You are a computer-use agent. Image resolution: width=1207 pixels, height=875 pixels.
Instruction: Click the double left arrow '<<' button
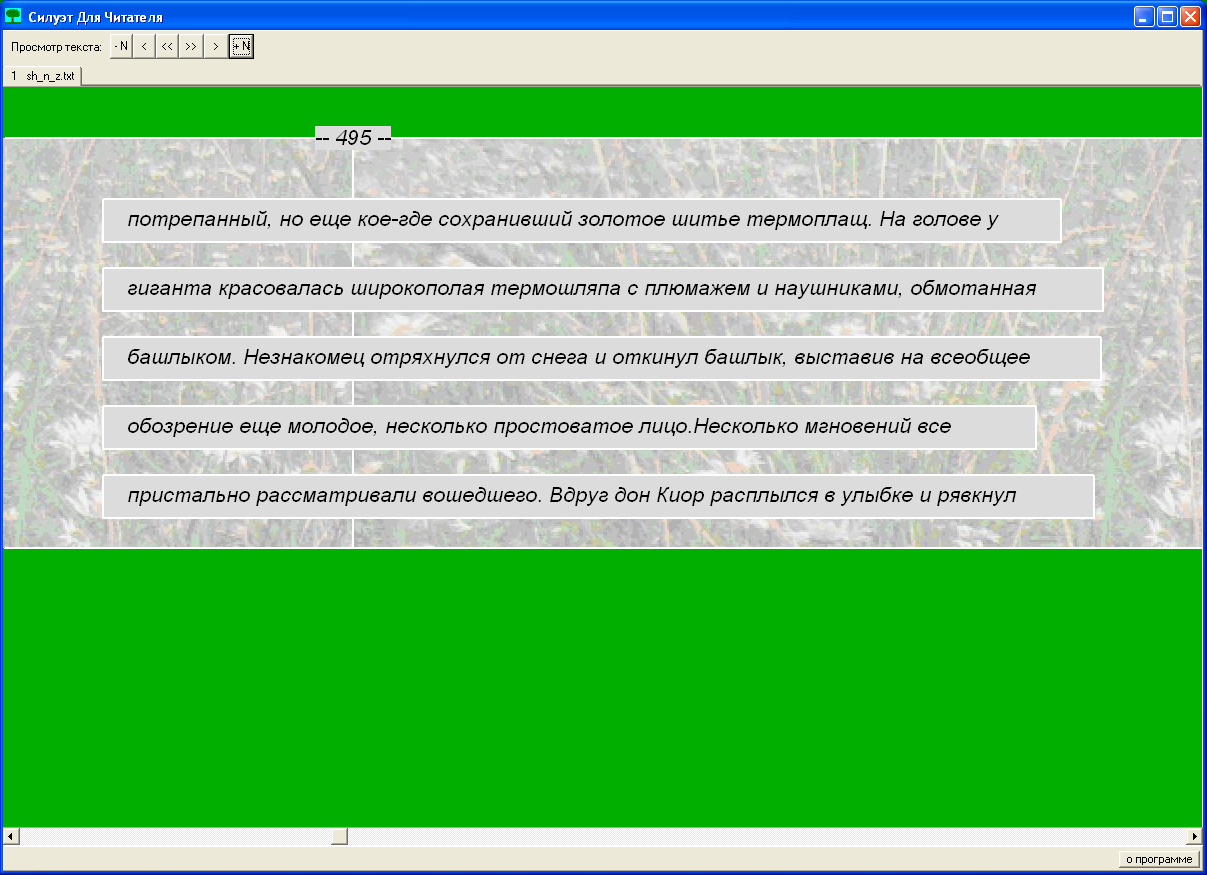168,46
